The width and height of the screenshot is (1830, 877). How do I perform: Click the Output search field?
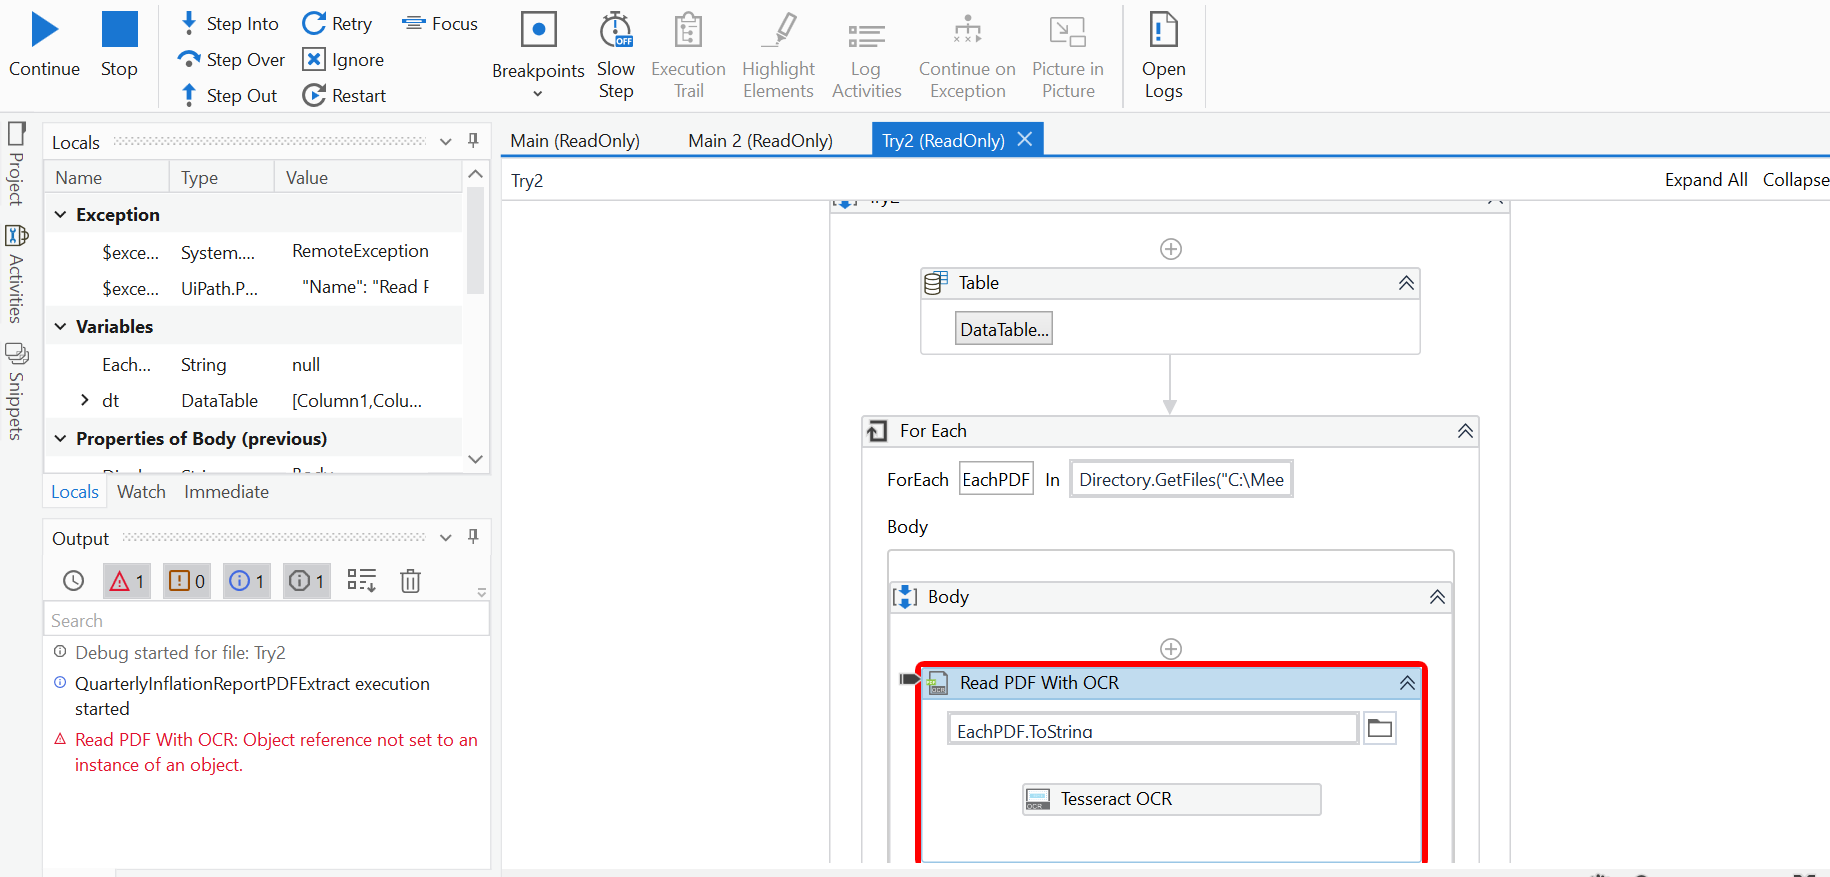pyautogui.click(x=266, y=620)
